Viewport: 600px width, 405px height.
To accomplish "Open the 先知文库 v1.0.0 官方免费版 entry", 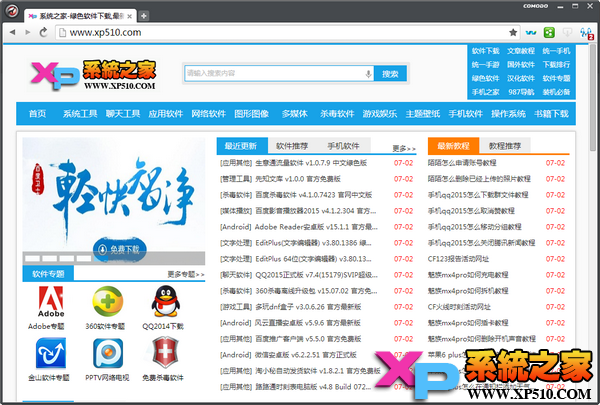I will point(298,179).
